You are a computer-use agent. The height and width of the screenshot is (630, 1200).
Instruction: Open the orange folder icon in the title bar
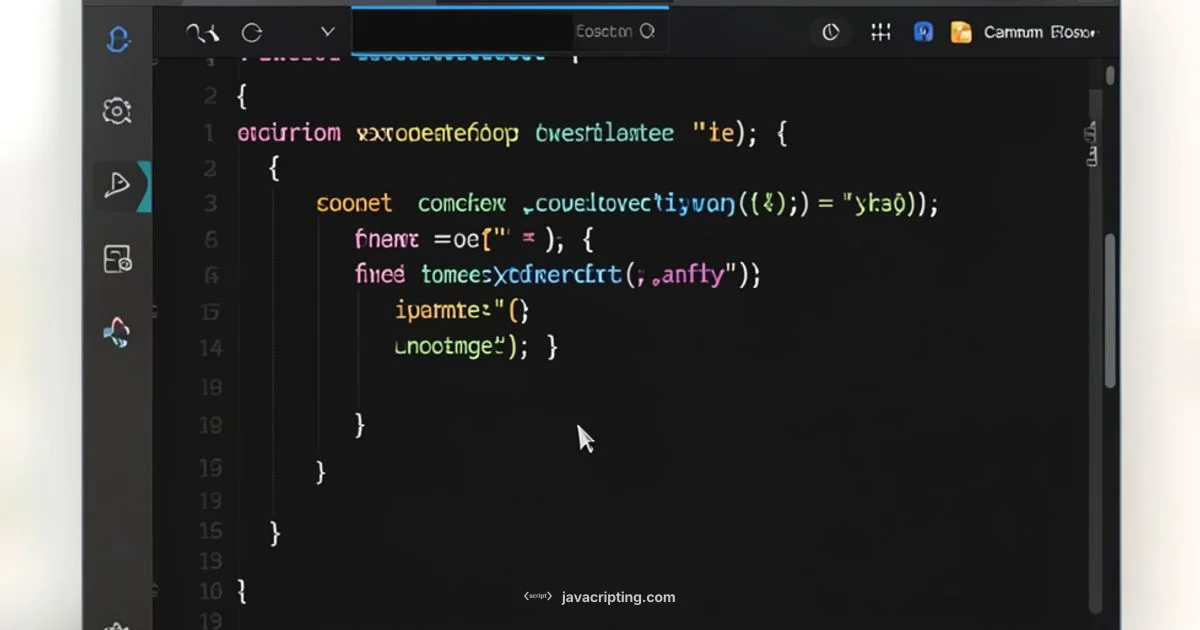960,31
